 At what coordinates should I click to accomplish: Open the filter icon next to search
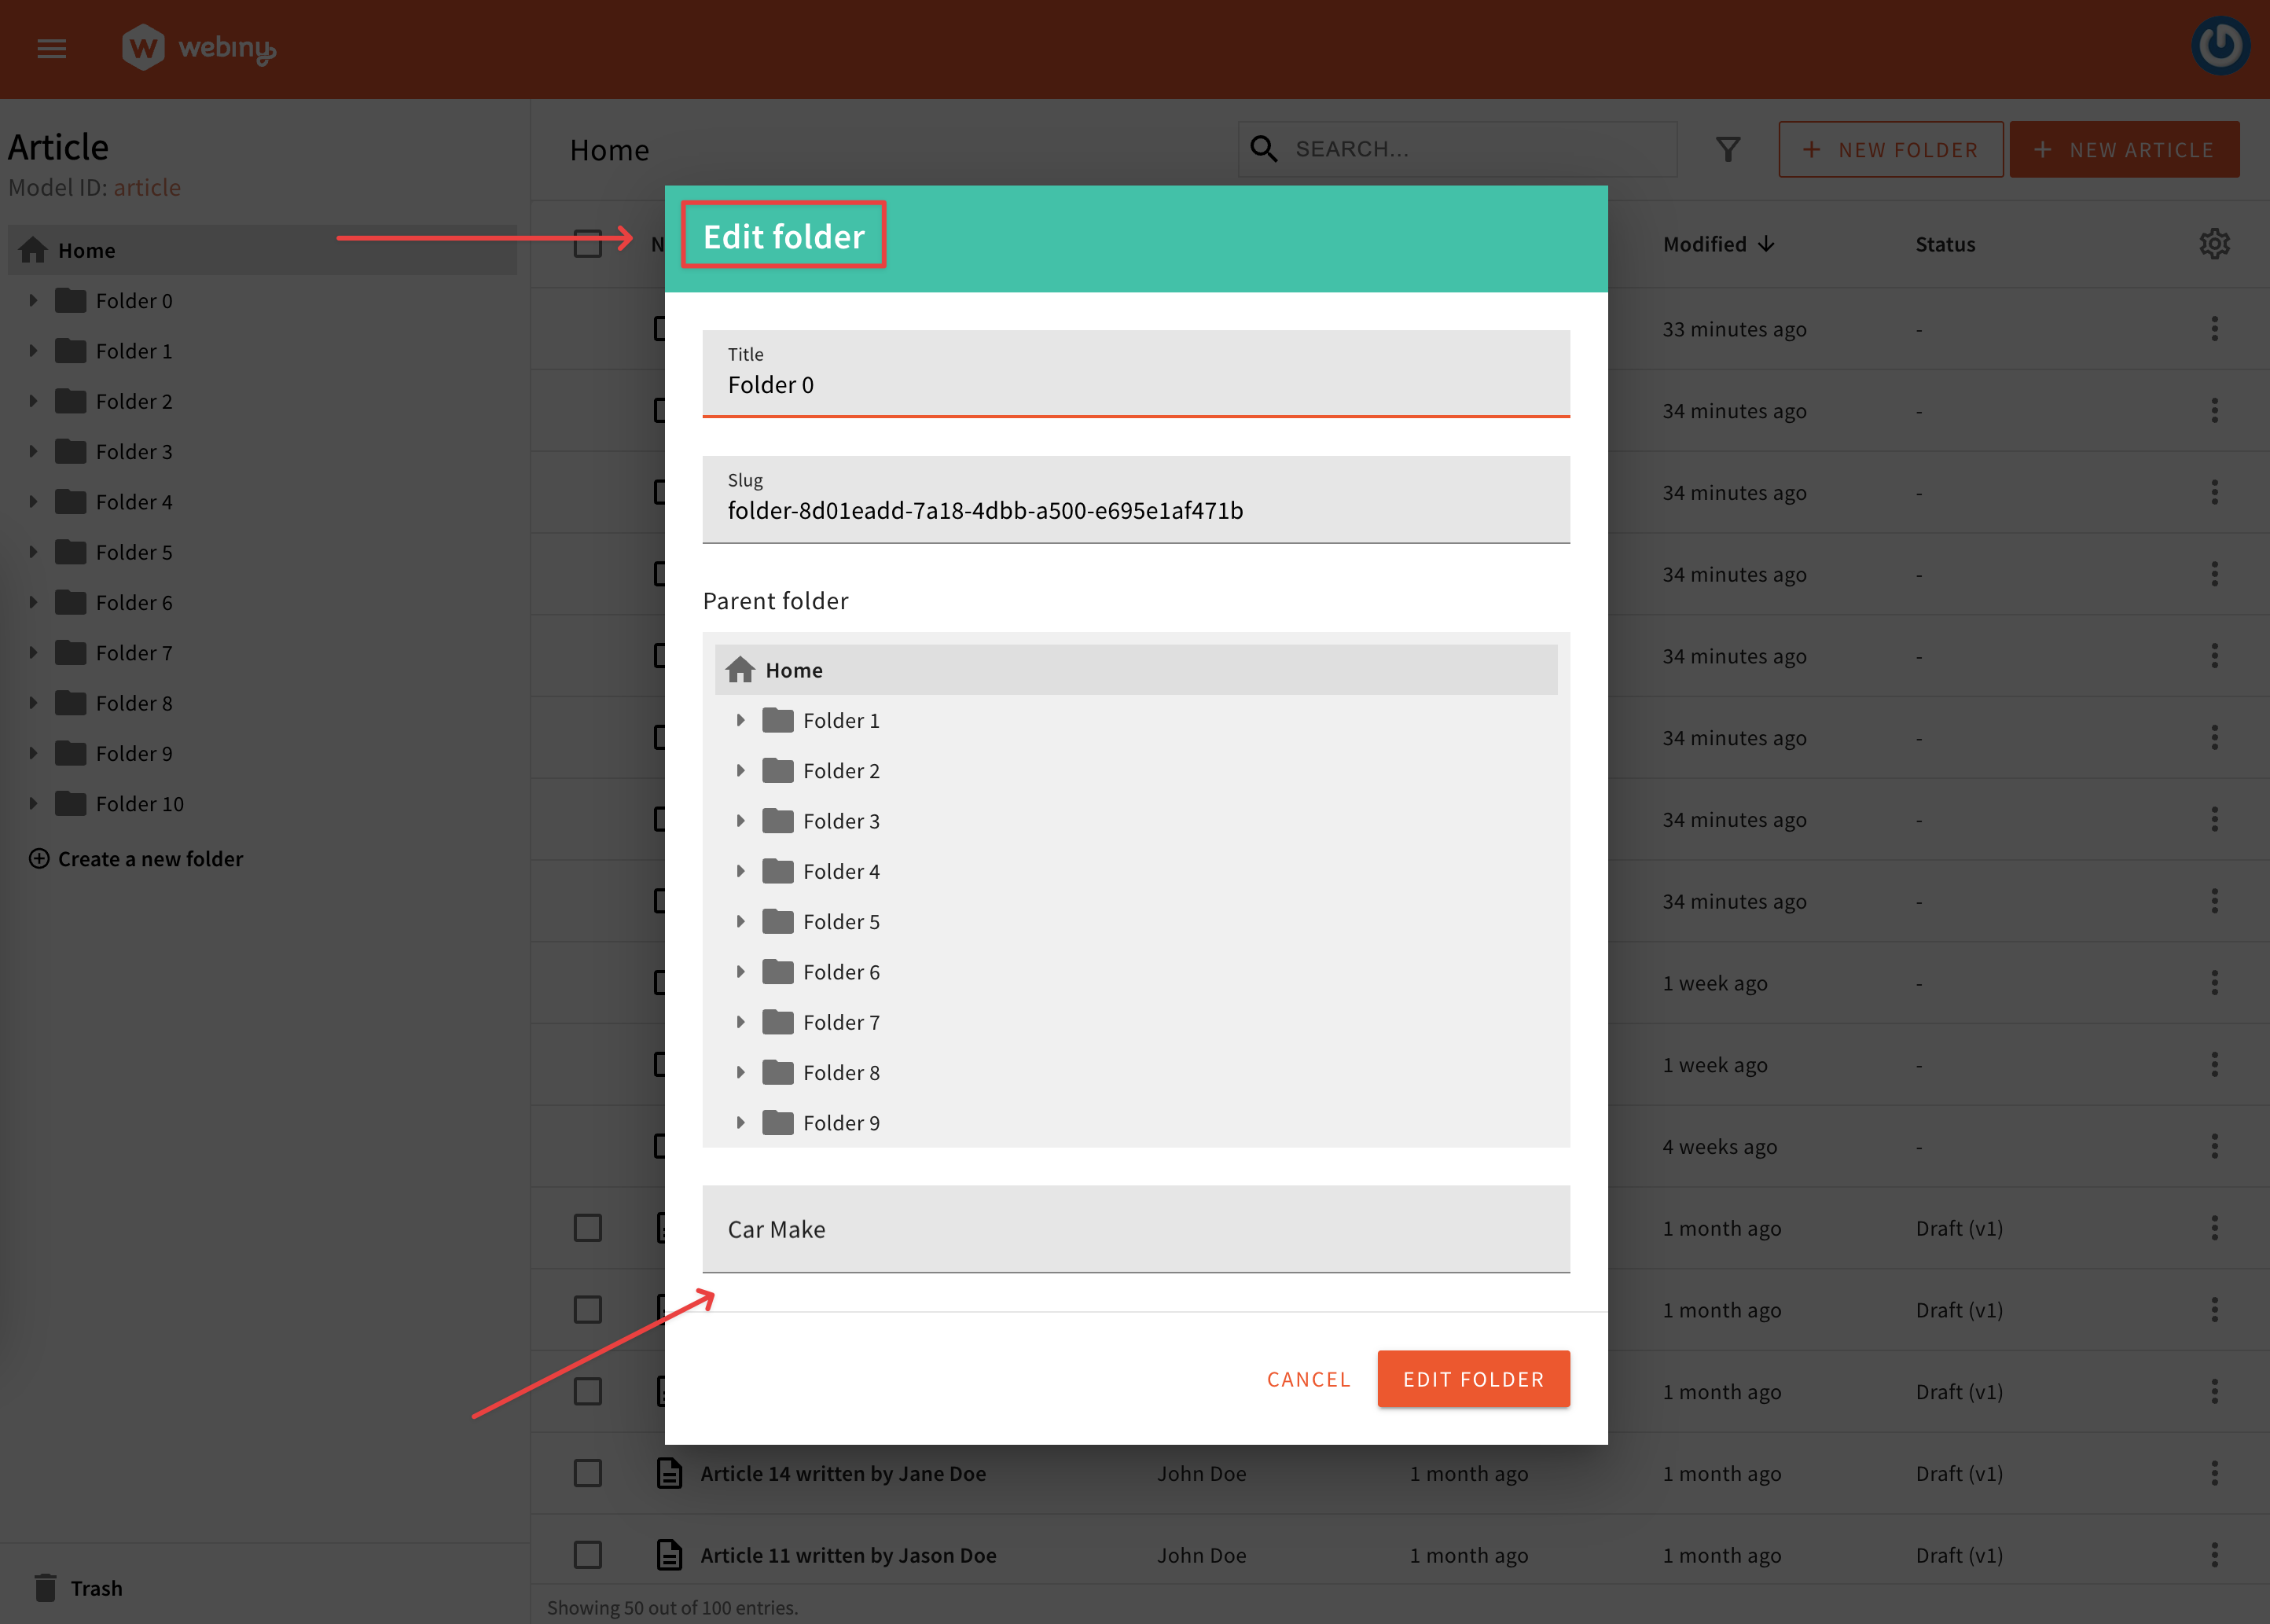click(x=1728, y=148)
